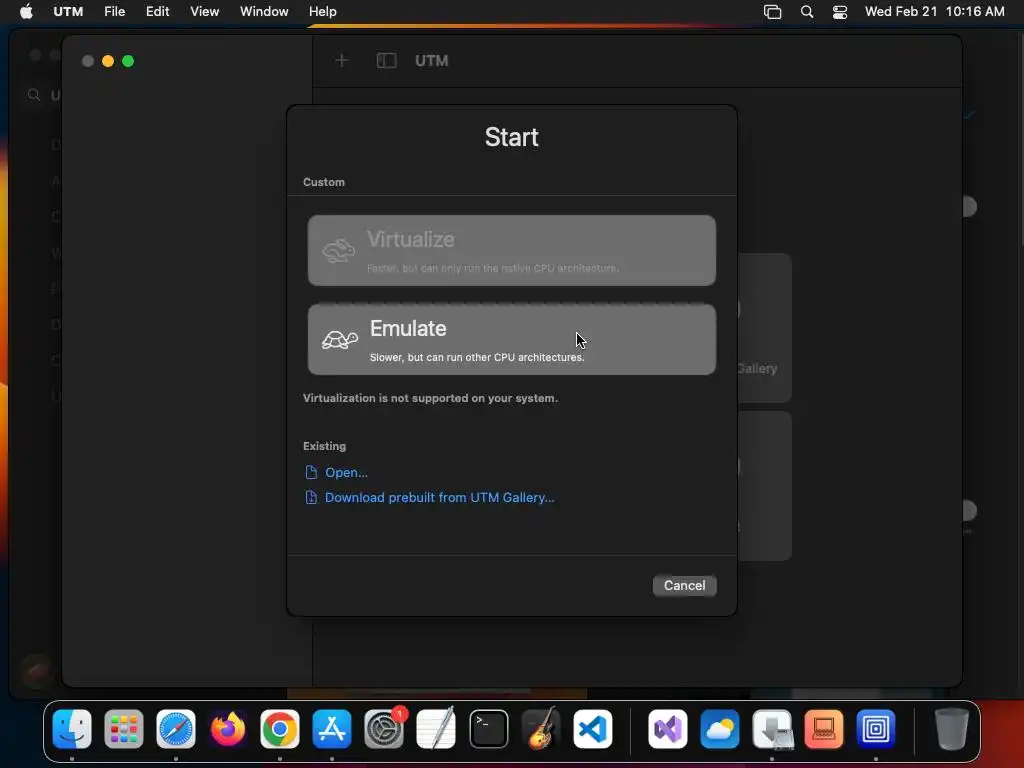The image size is (1024, 768).
Task: Open the Trash from the Dock
Action: click(x=952, y=729)
